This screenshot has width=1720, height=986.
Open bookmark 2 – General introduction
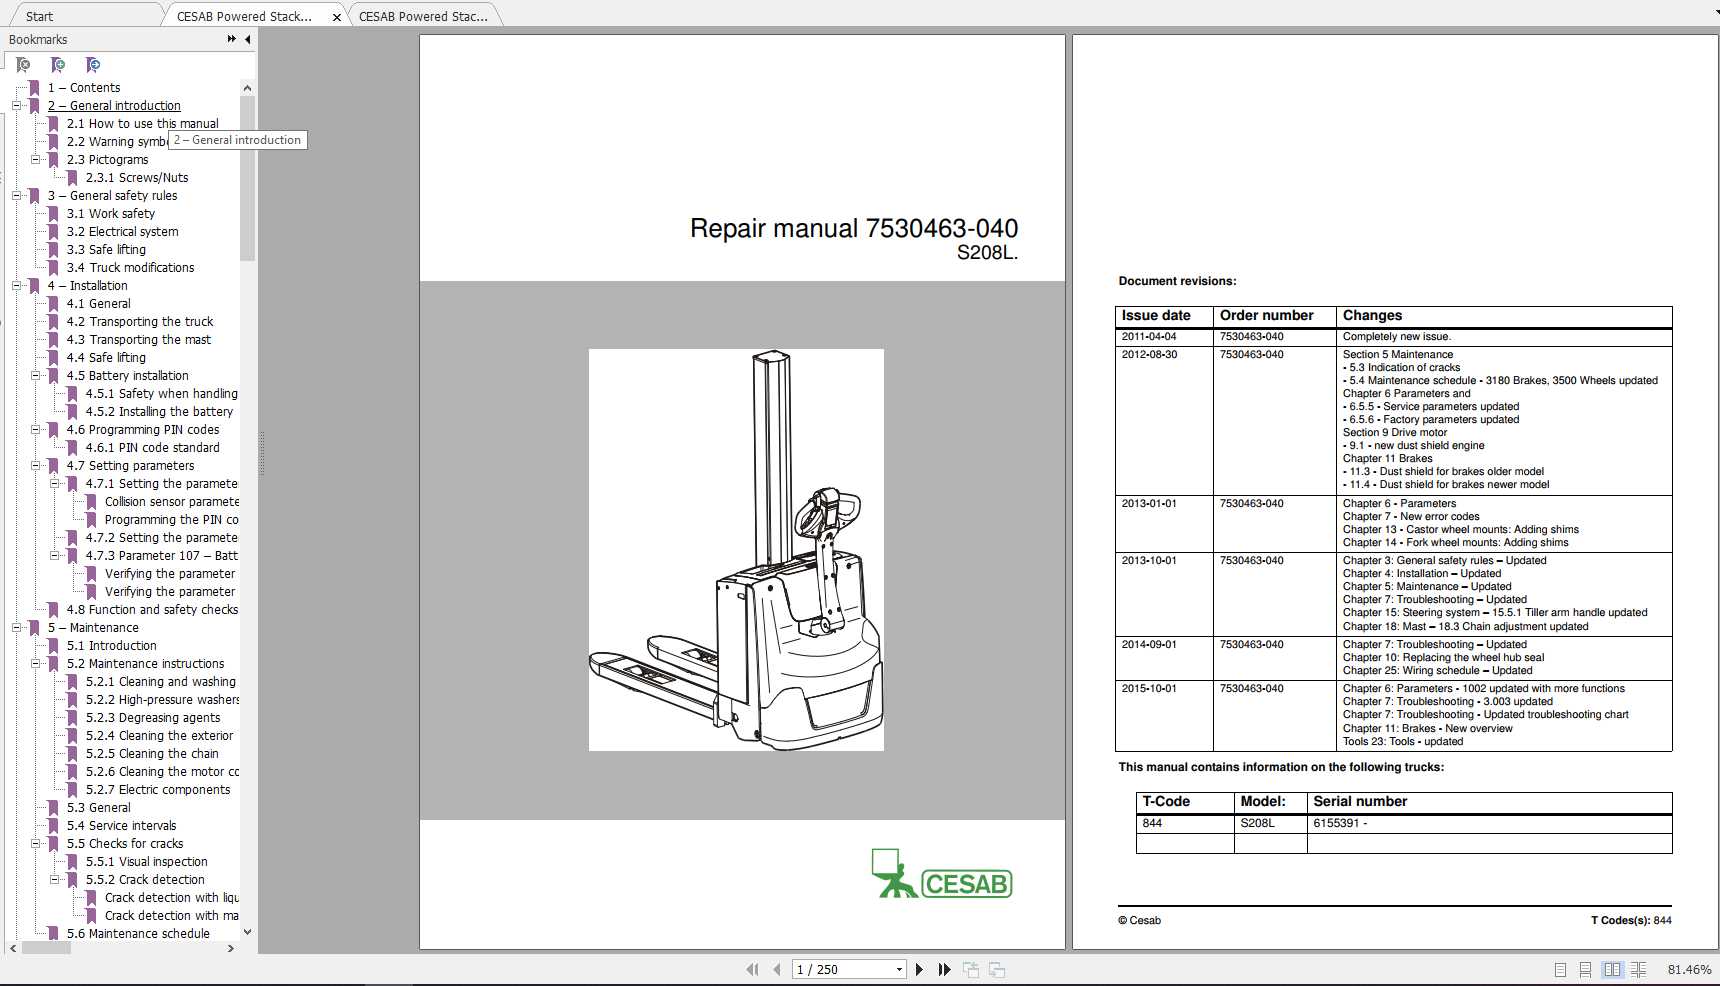[114, 106]
